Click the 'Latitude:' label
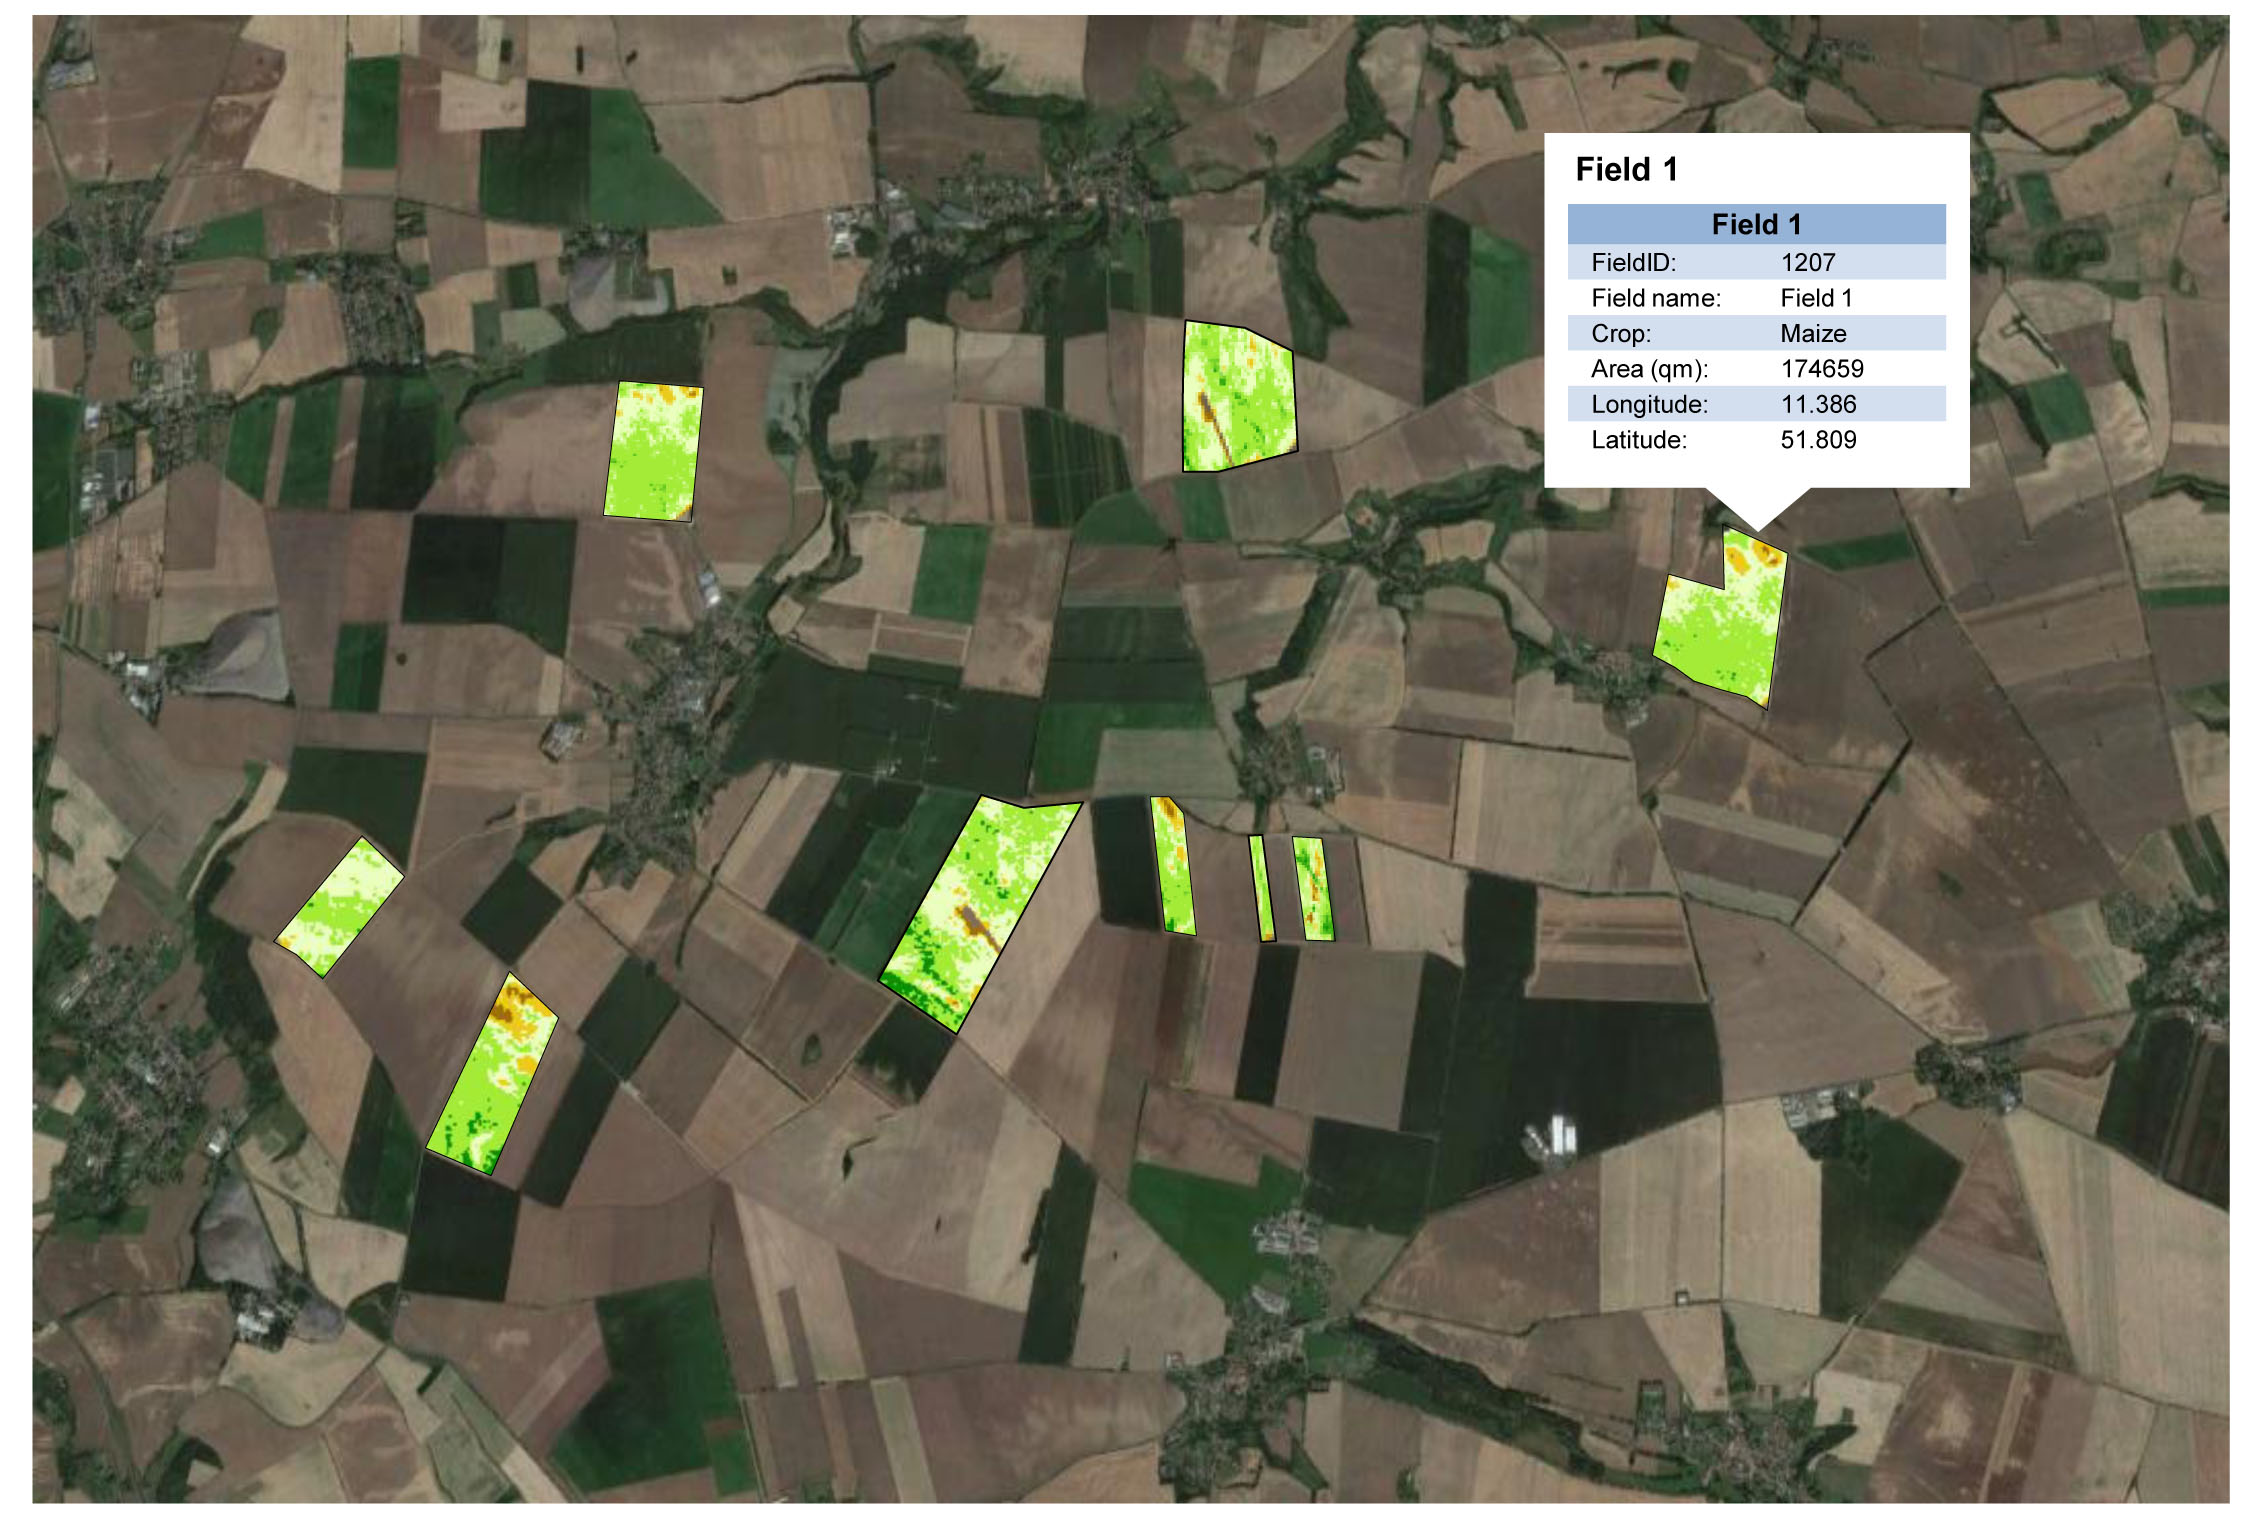 point(1639,440)
